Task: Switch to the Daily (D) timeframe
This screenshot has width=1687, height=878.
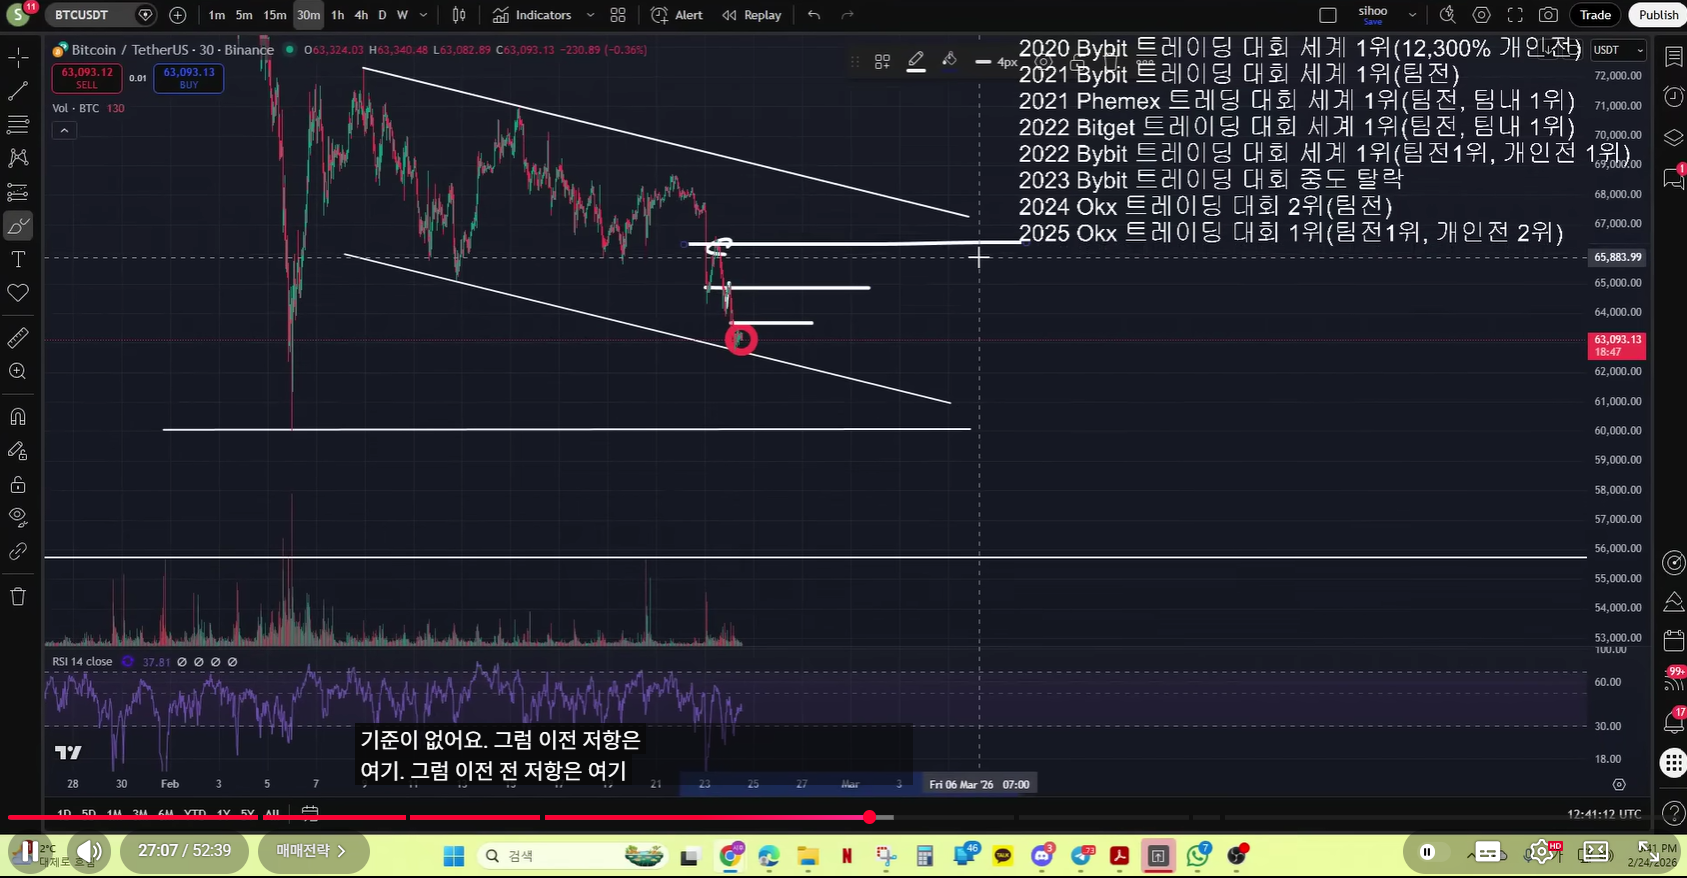Action: pyautogui.click(x=382, y=15)
